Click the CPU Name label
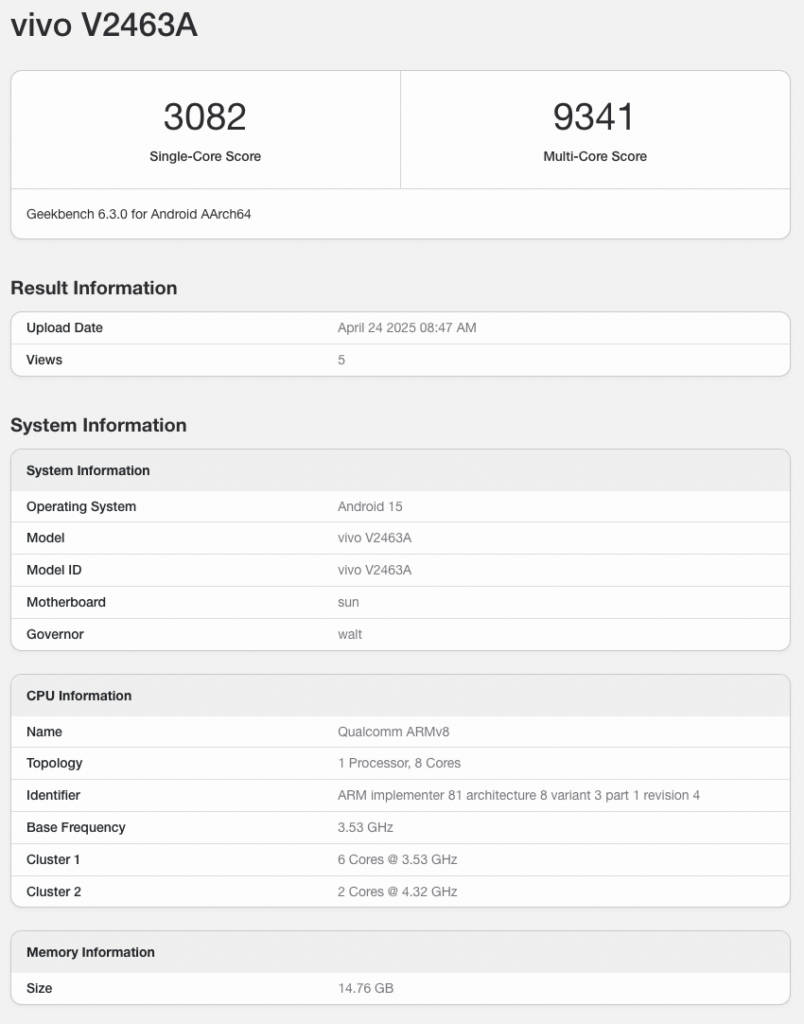The width and height of the screenshot is (804, 1024). [44, 732]
